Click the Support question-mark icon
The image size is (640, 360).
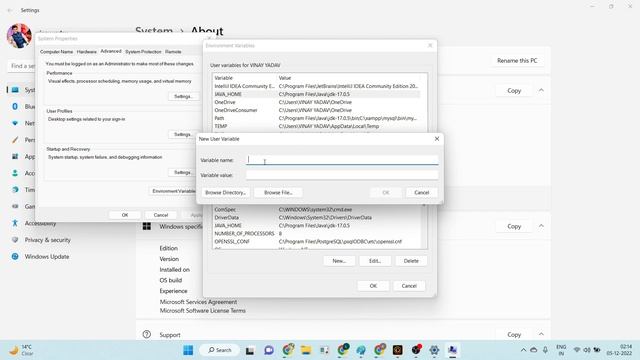[x=147, y=335]
